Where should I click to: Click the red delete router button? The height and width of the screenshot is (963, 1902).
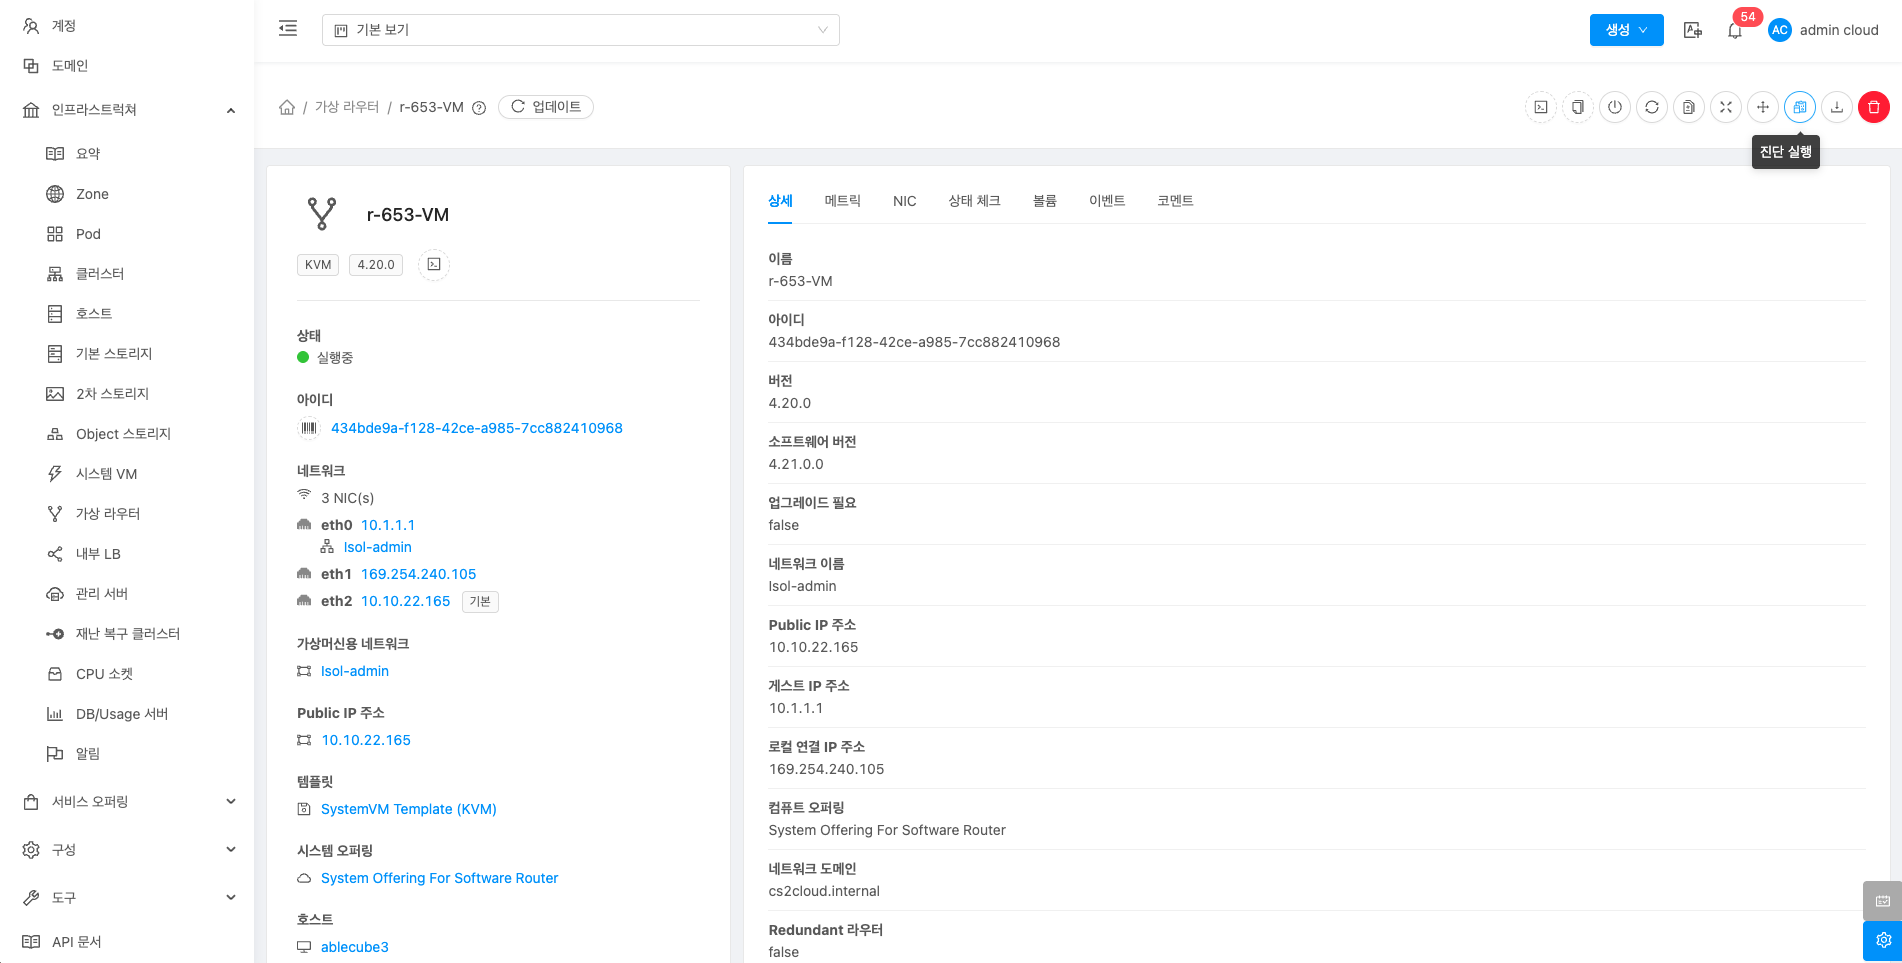[x=1873, y=107]
